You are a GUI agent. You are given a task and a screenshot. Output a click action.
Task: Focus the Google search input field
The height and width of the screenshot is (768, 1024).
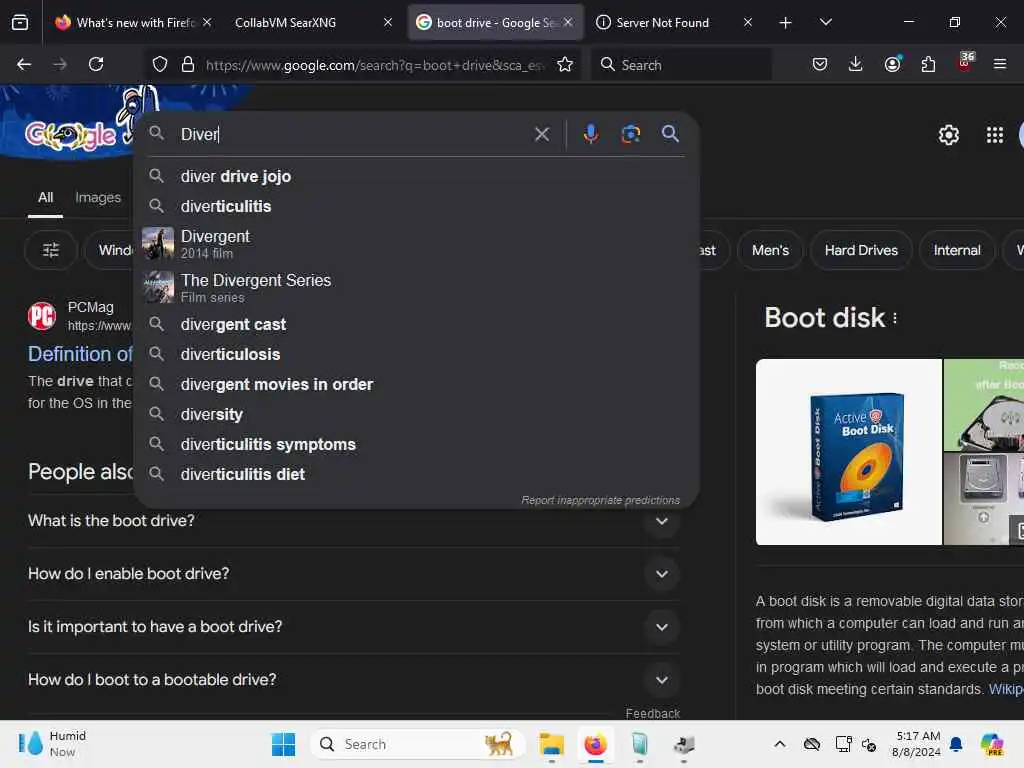coord(353,134)
